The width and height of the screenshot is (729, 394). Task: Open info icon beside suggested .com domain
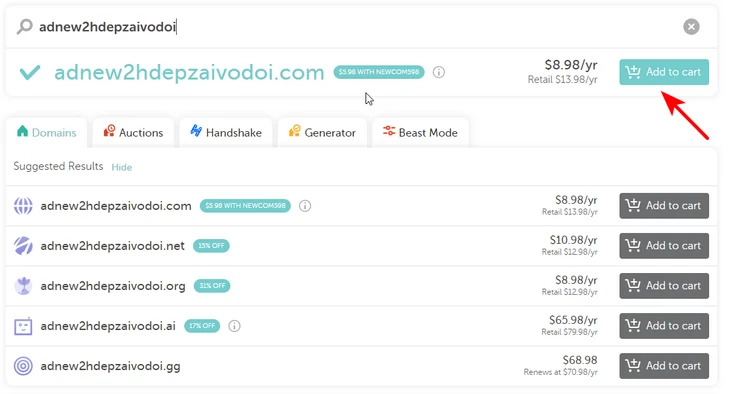point(305,206)
